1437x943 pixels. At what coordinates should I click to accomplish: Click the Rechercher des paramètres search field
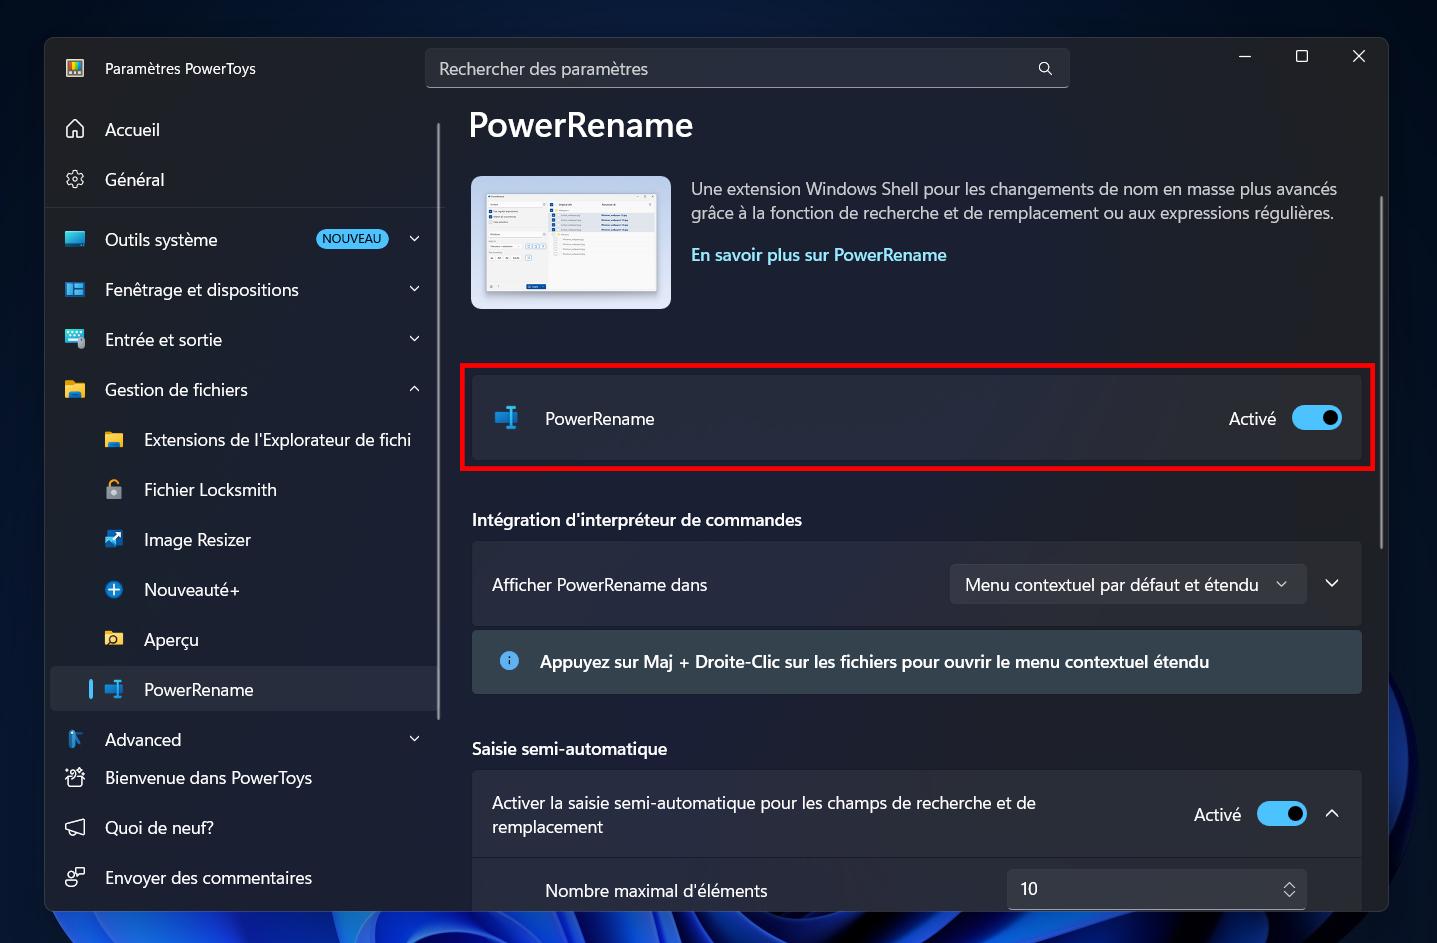(747, 68)
